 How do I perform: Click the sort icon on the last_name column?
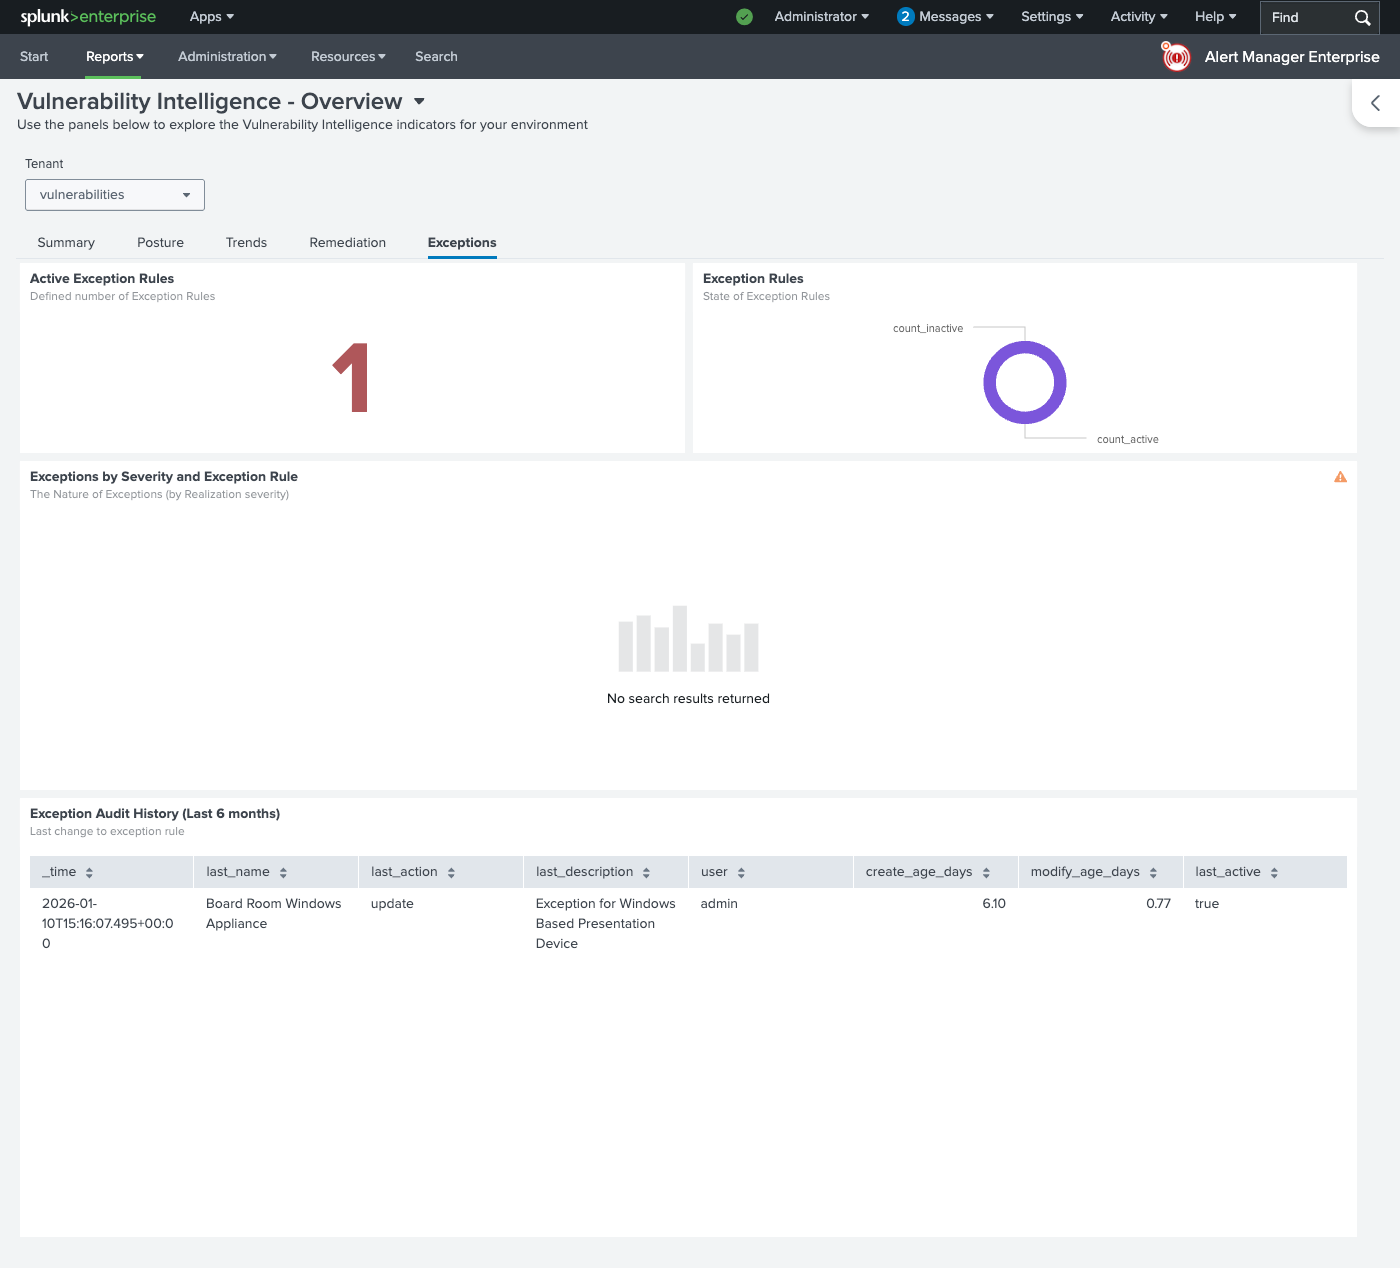coord(285,871)
